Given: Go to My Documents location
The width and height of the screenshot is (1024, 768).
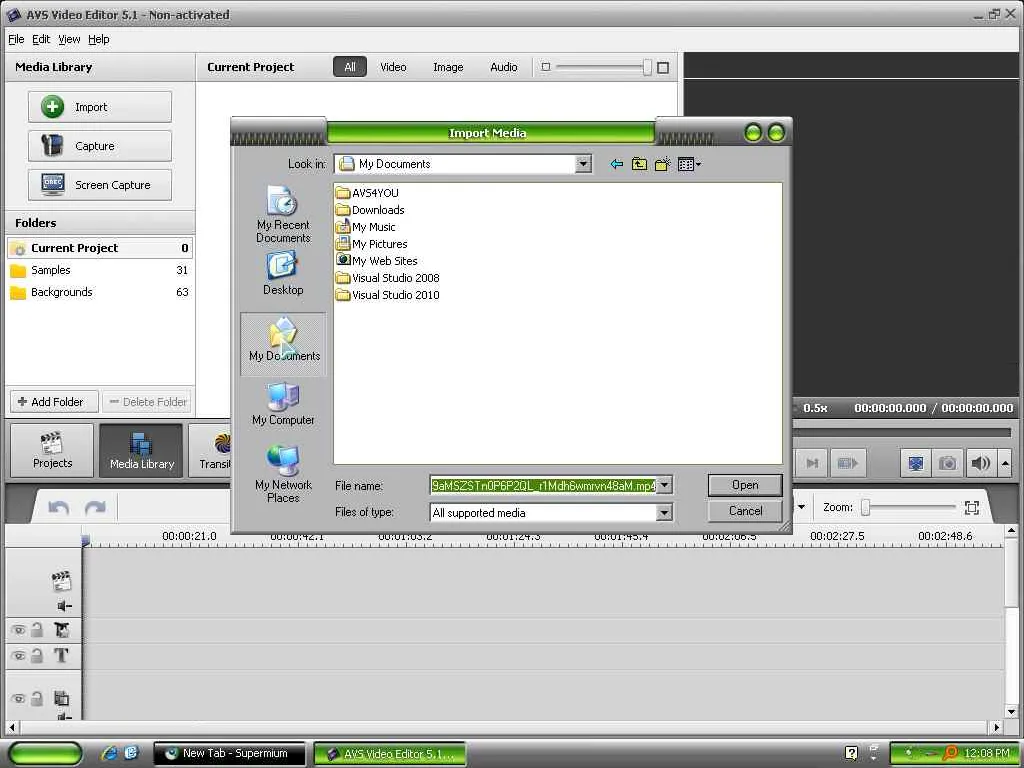Looking at the screenshot, I should click(283, 344).
